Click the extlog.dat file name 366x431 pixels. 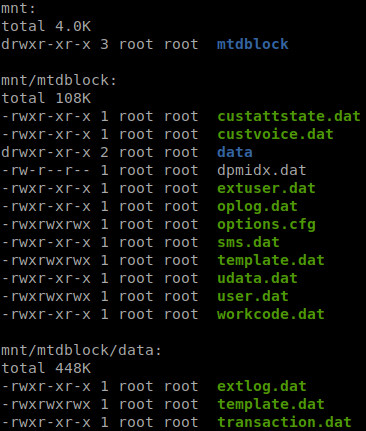coord(262,387)
